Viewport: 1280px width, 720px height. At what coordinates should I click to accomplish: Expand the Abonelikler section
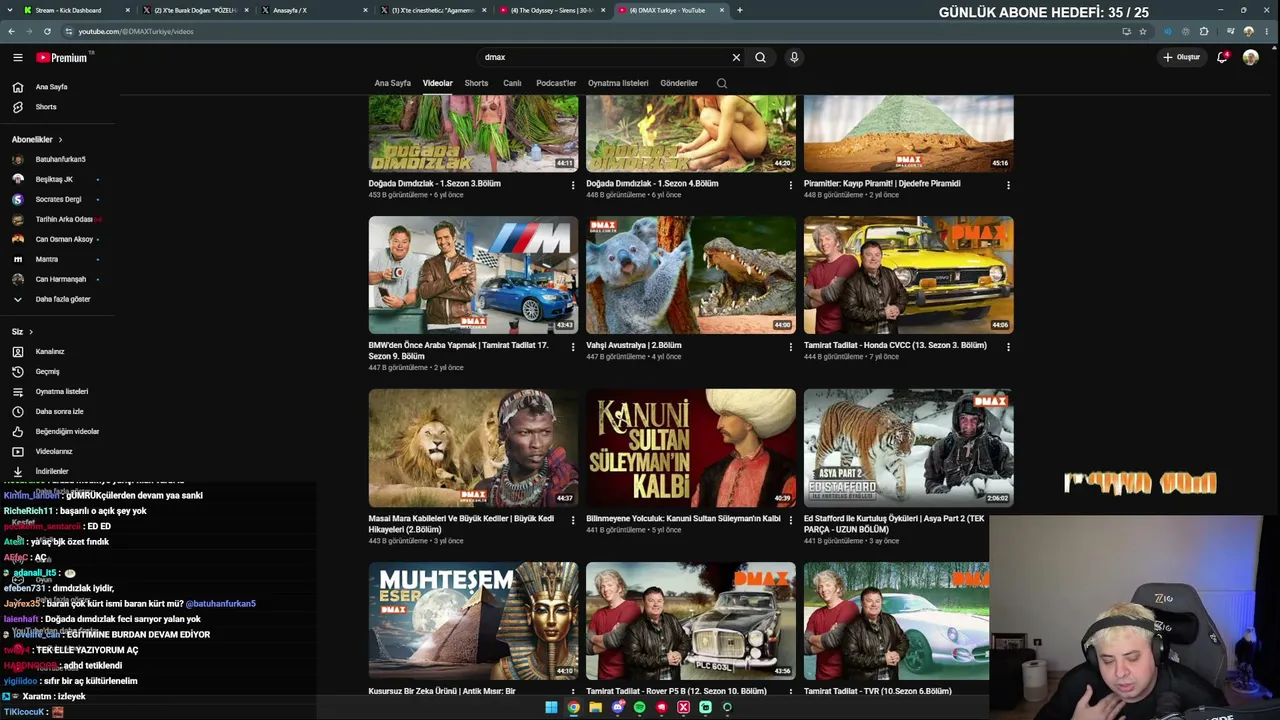coord(37,140)
